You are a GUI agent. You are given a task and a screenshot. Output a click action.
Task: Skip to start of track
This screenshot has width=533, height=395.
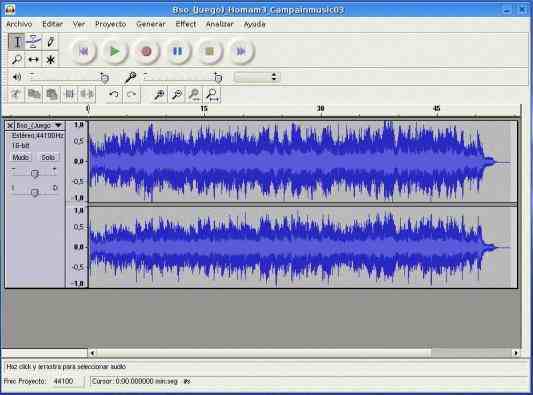point(84,51)
